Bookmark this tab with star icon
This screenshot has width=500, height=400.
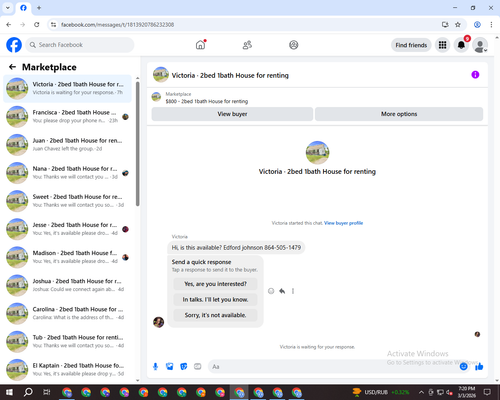(x=458, y=25)
